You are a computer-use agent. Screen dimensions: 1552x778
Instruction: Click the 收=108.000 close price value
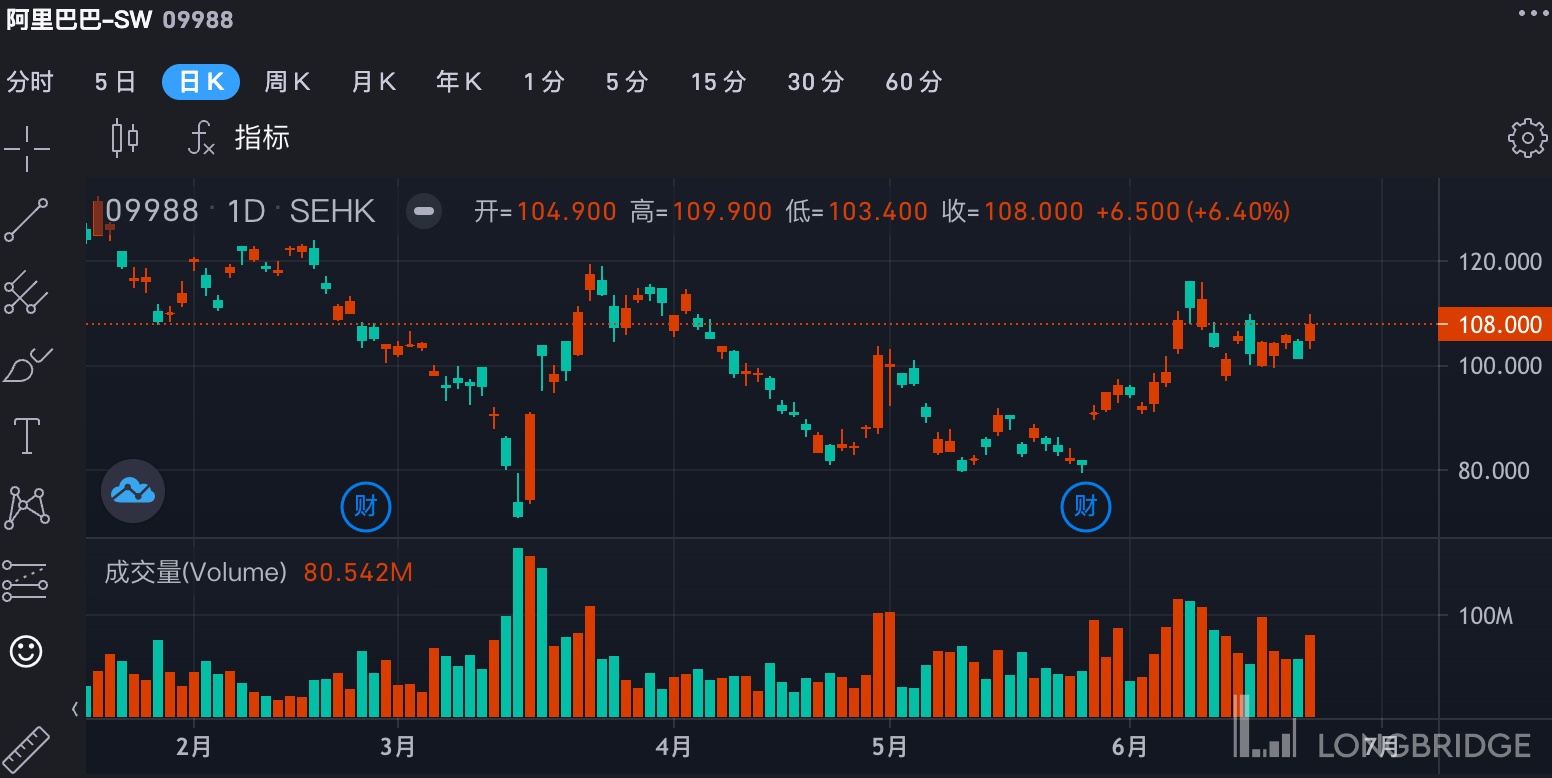[1013, 211]
